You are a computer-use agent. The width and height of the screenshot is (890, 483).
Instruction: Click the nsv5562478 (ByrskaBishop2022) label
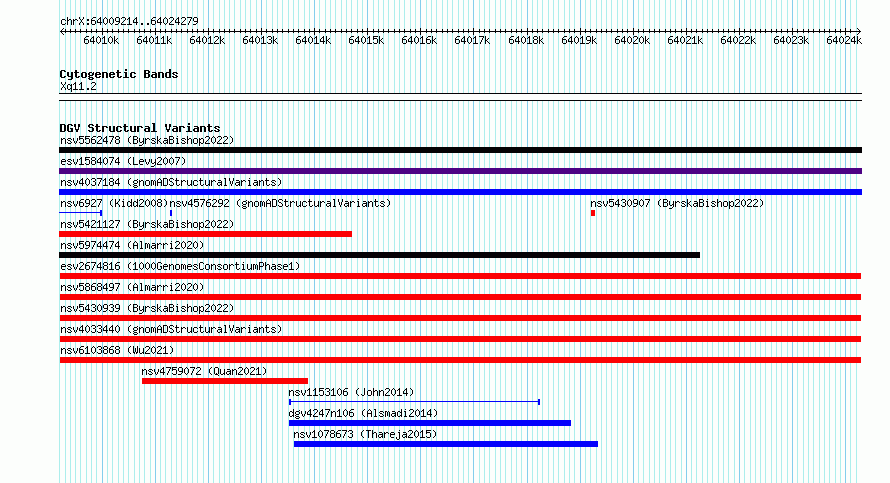pyautogui.click(x=147, y=140)
